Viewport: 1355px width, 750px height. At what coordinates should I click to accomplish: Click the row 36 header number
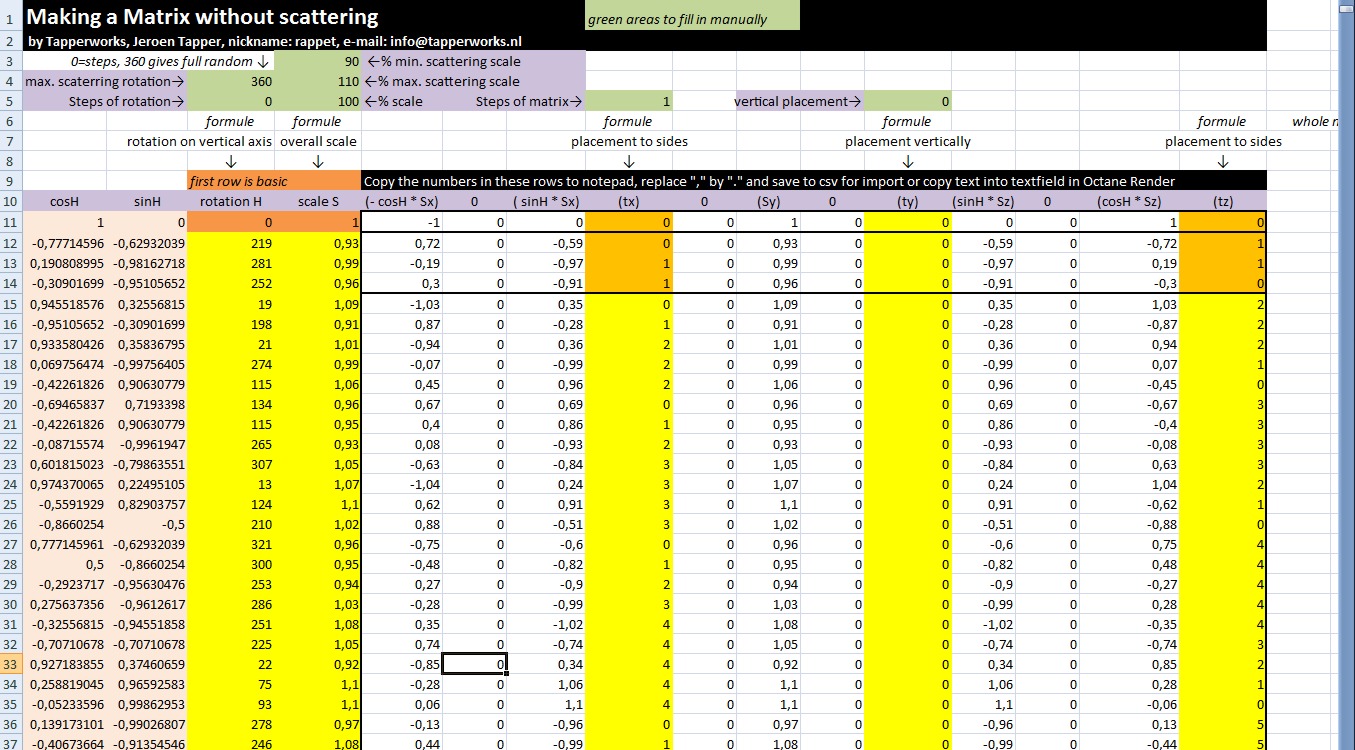(10, 723)
